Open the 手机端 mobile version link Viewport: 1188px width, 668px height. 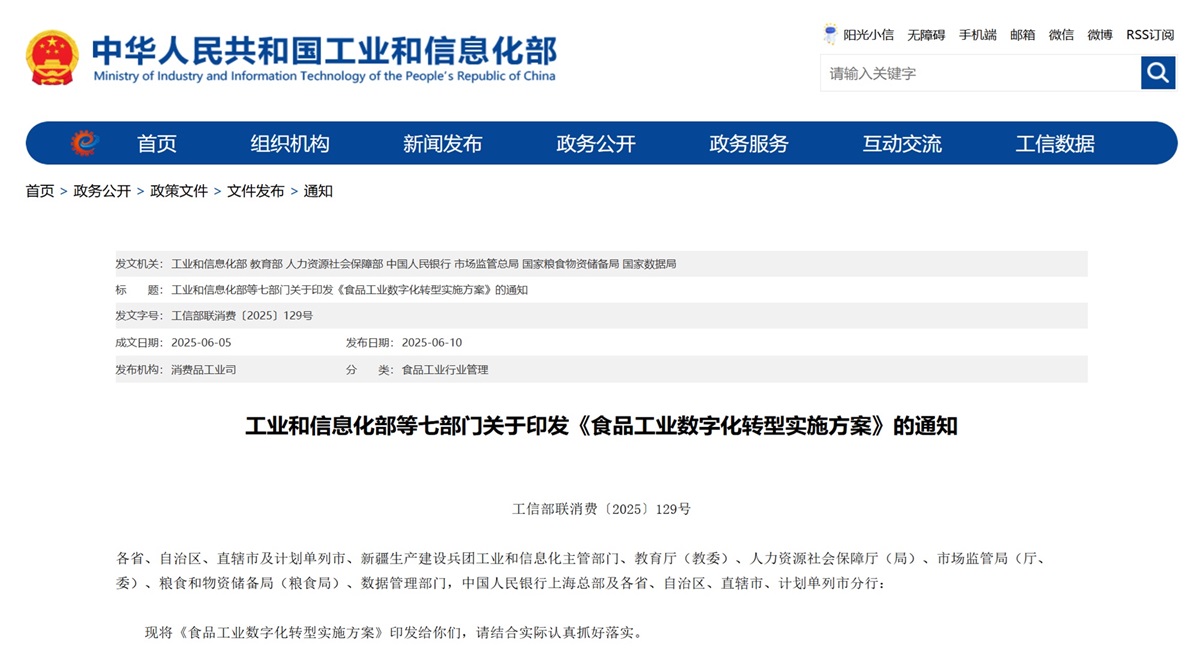(977, 35)
